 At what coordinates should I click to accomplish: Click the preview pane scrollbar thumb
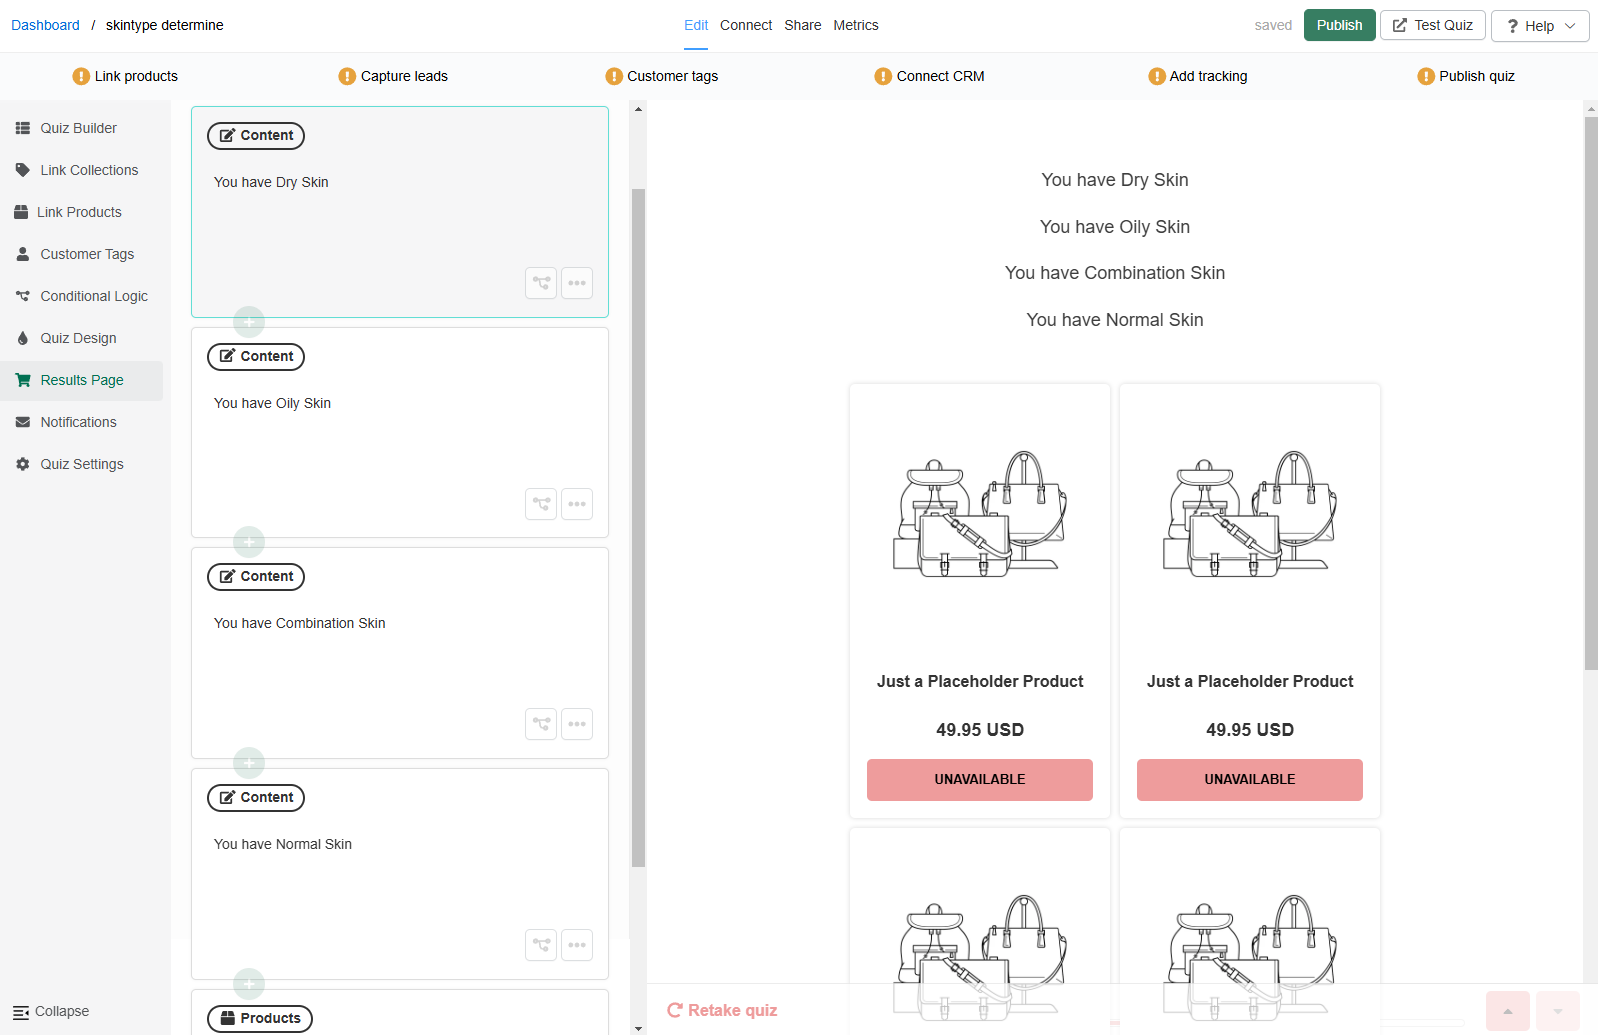pyautogui.click(x=1591, y=393)
